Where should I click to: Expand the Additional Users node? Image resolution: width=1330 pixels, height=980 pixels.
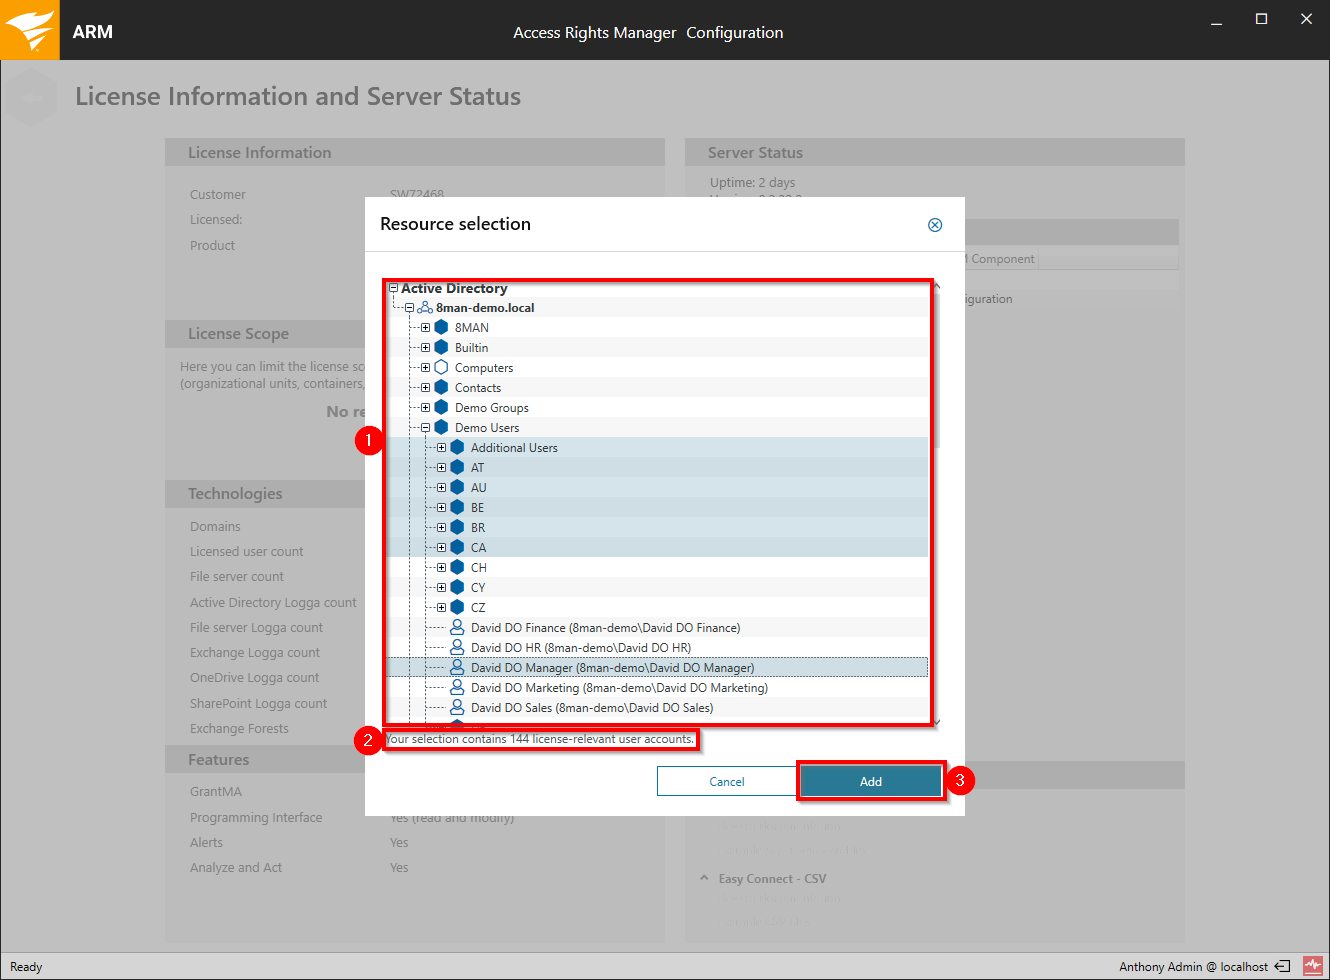(x=441, y=448)
